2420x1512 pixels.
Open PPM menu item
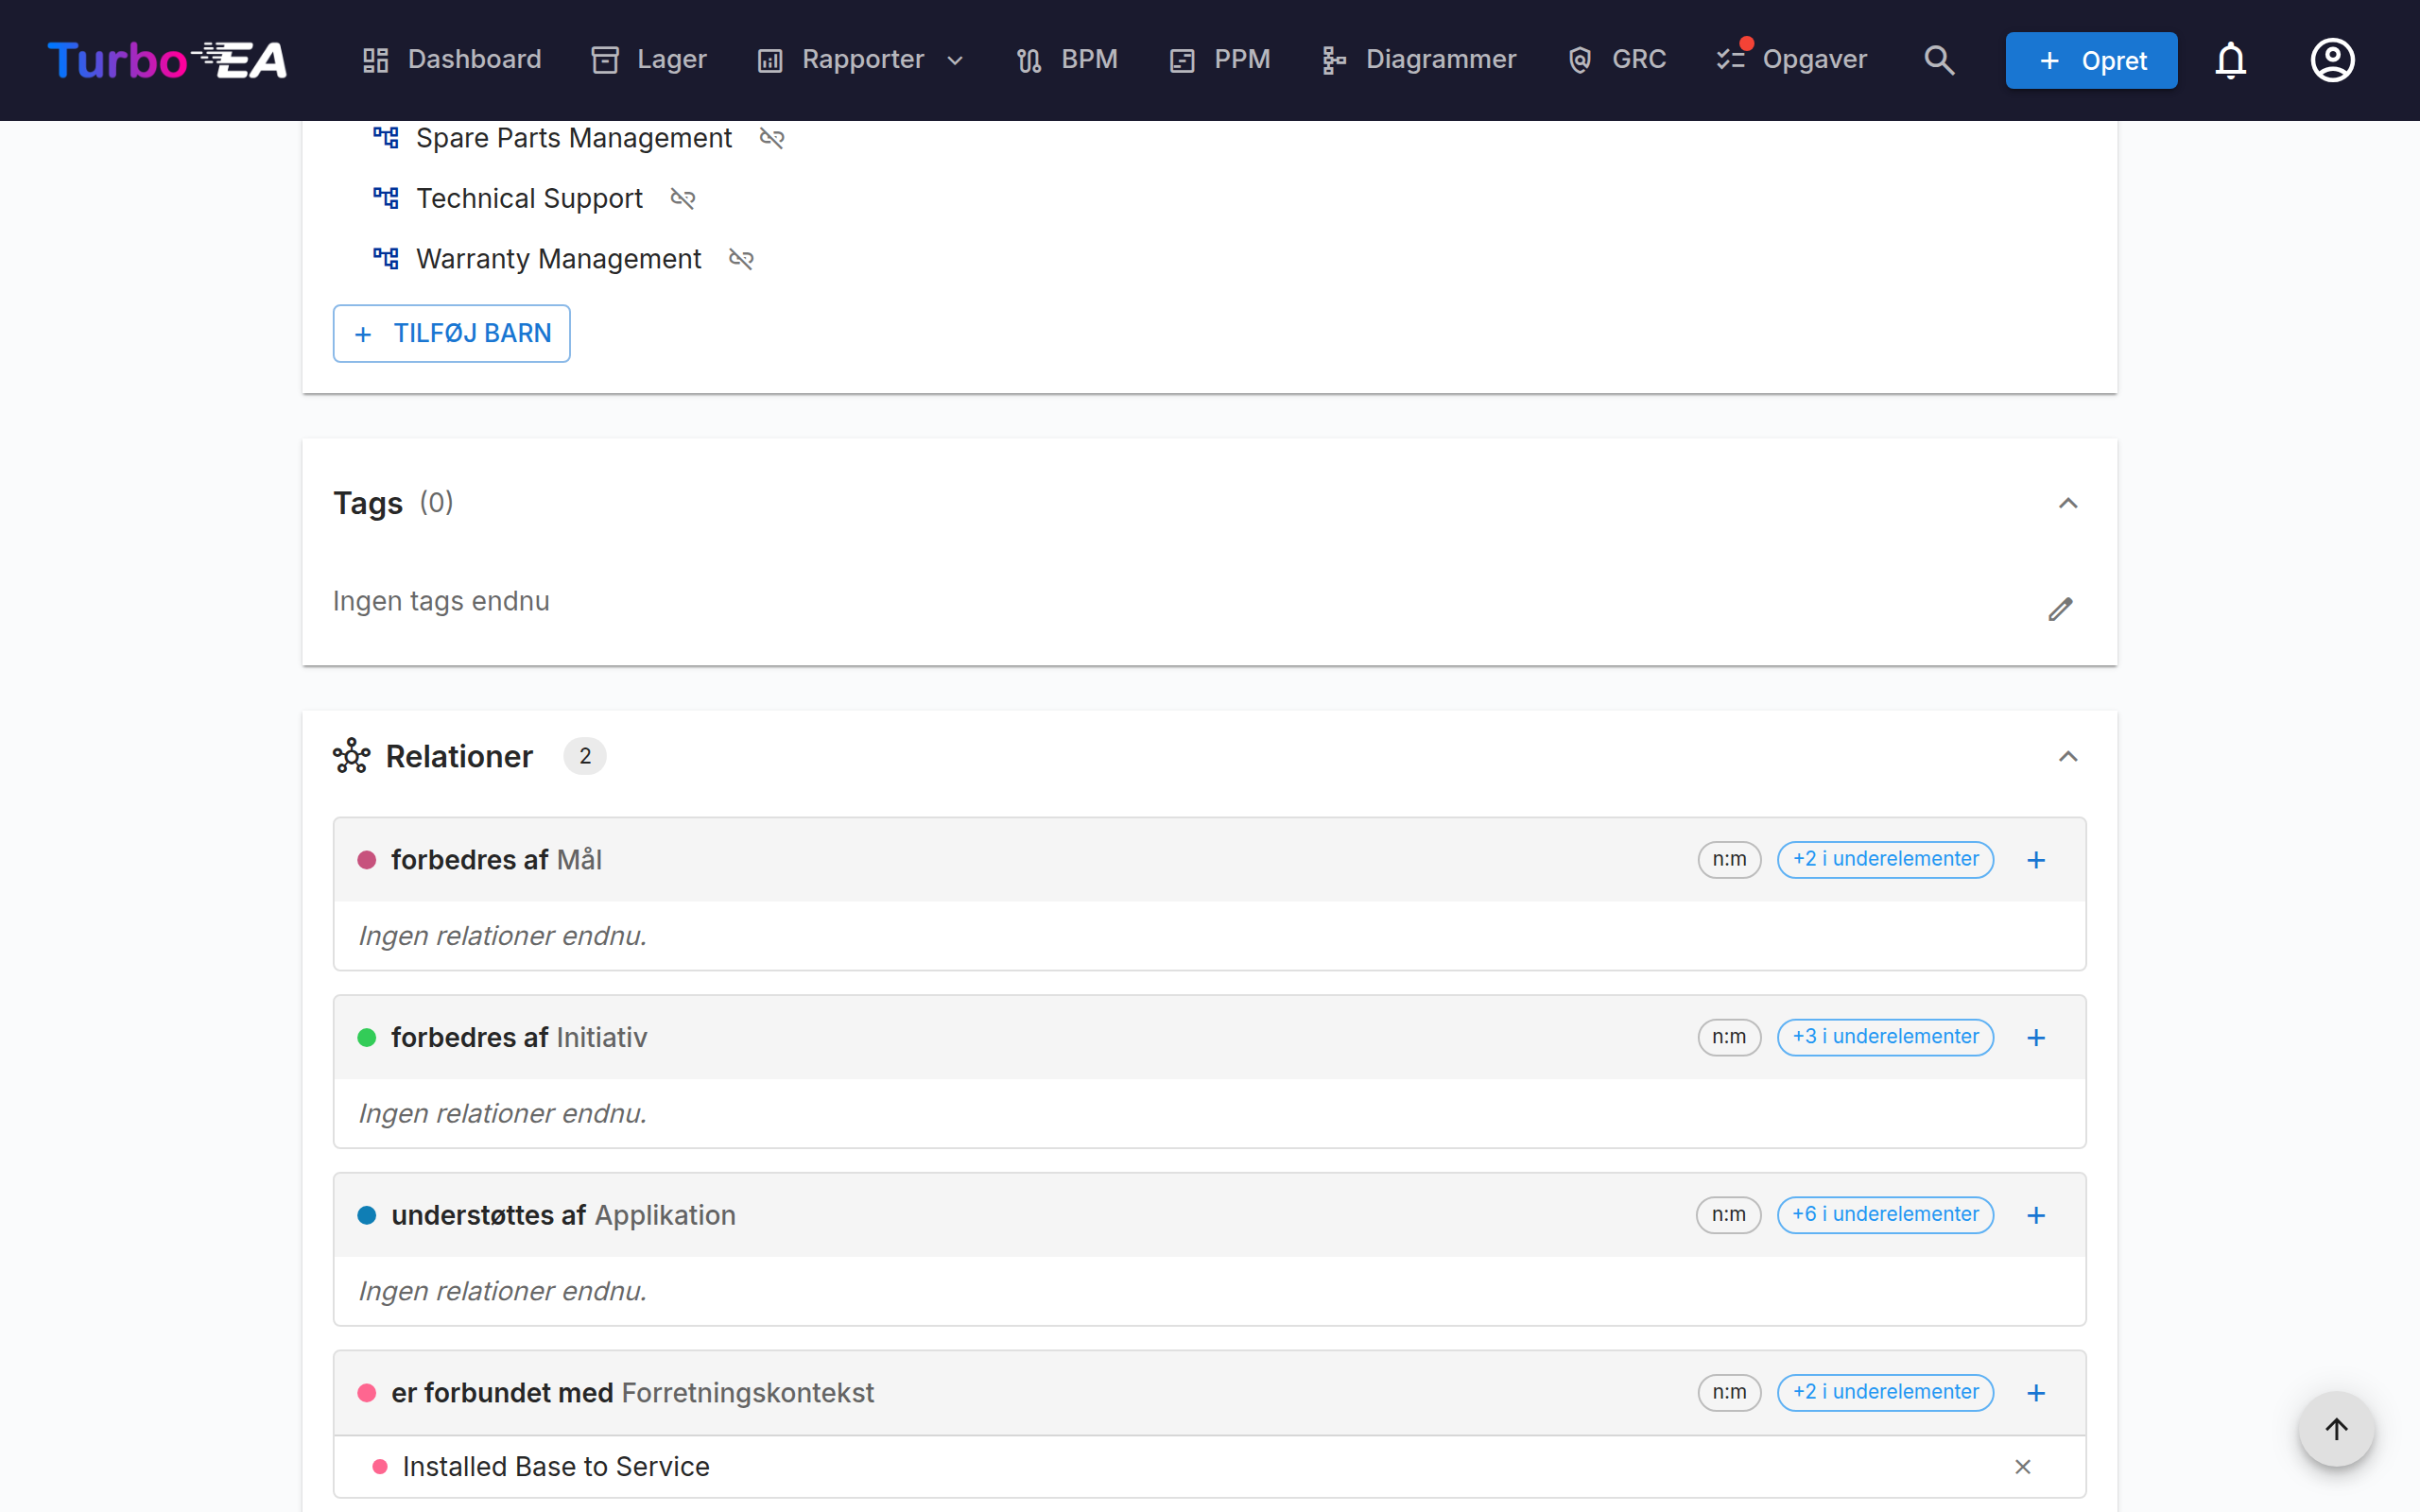pyautogui.click(x=1219, y=60)
